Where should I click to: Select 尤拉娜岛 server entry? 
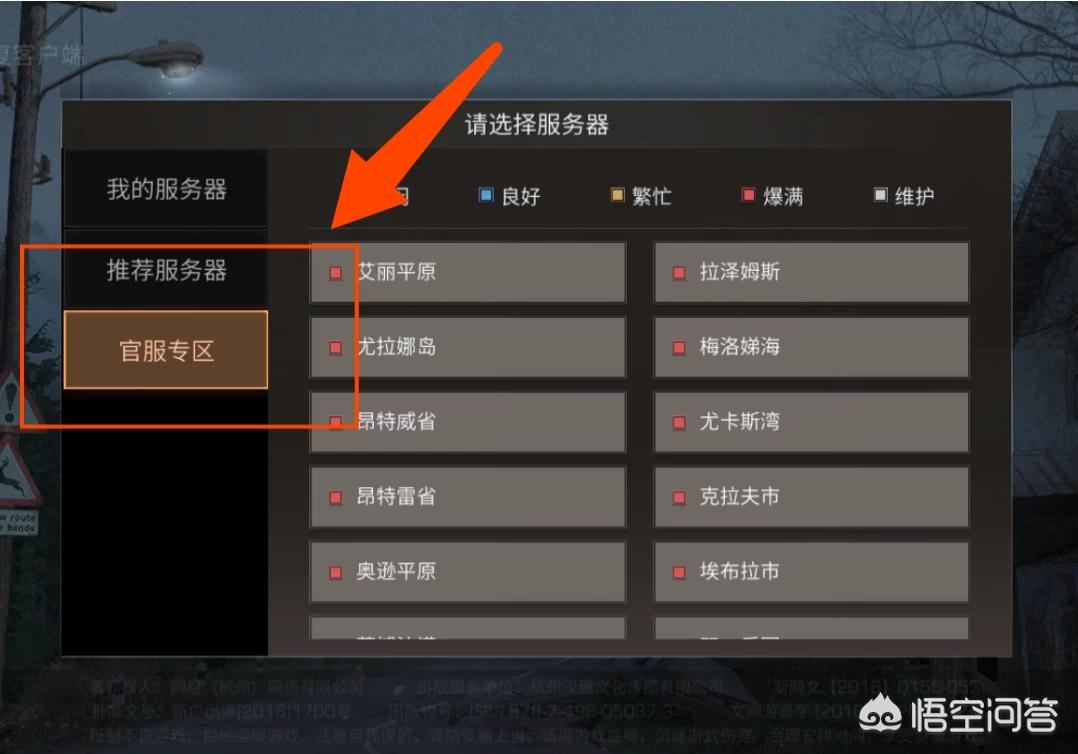click(x=468, y=347)
